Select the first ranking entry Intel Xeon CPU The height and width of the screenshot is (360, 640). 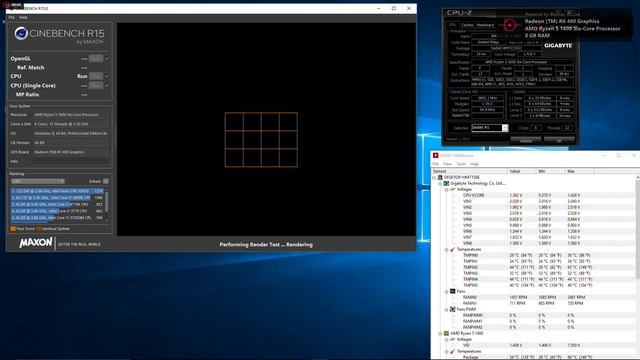point(57,191)
